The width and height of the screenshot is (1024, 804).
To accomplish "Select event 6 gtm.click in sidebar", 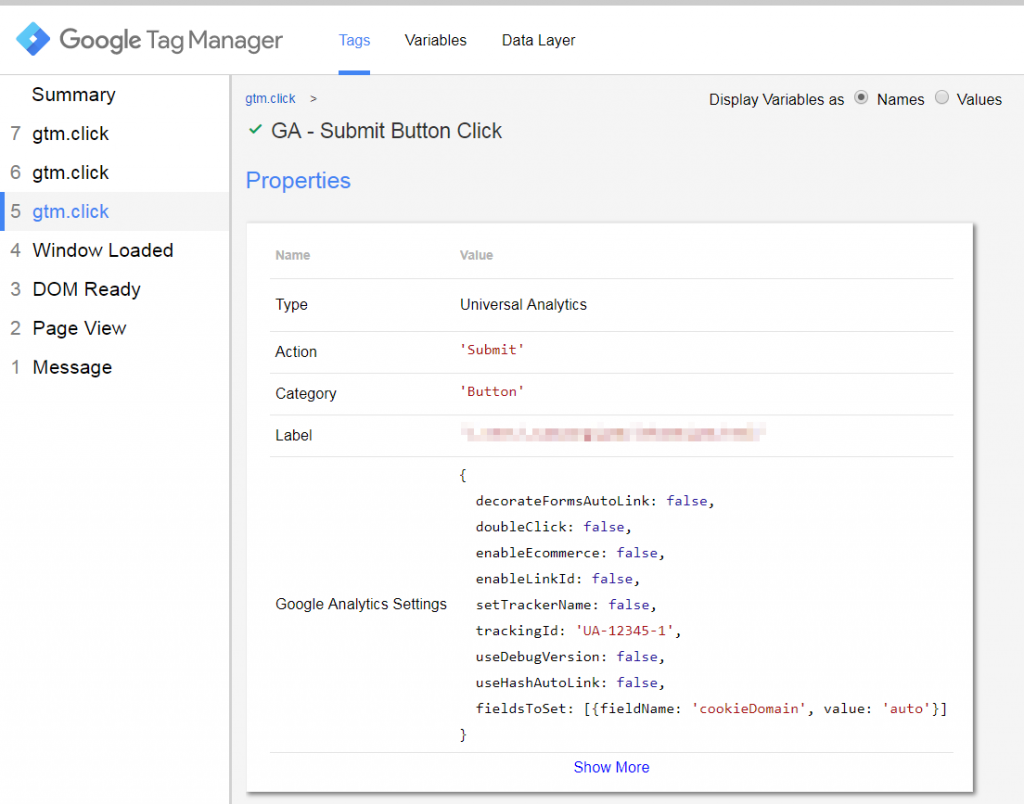I will coord(70,173).
